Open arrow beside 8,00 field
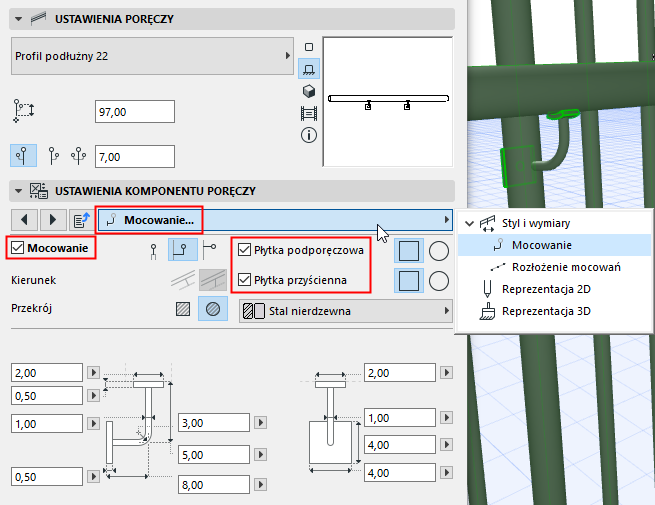 coord(260,485)
